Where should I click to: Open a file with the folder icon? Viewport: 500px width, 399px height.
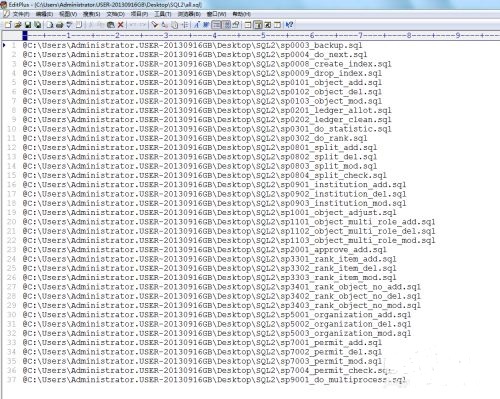tap(18, 25)
